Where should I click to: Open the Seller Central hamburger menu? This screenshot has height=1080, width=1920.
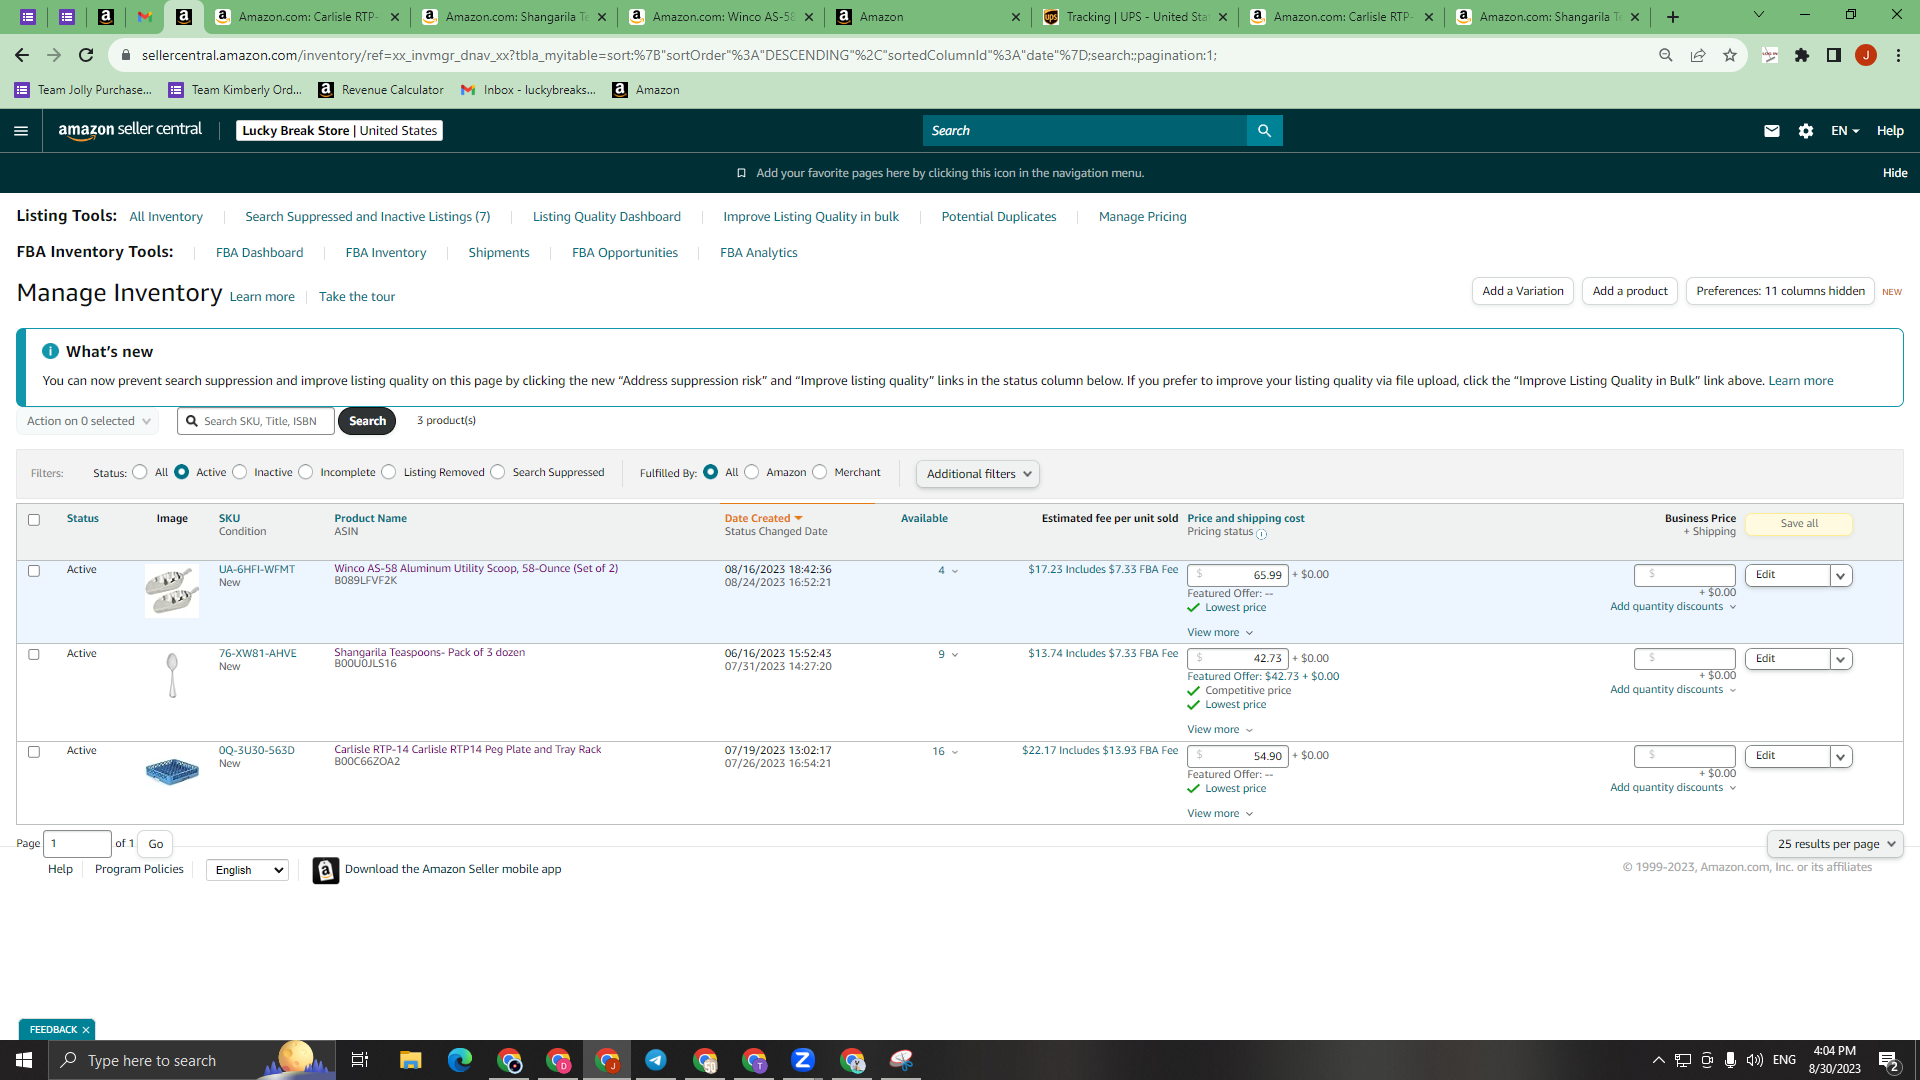pos(21,131)
